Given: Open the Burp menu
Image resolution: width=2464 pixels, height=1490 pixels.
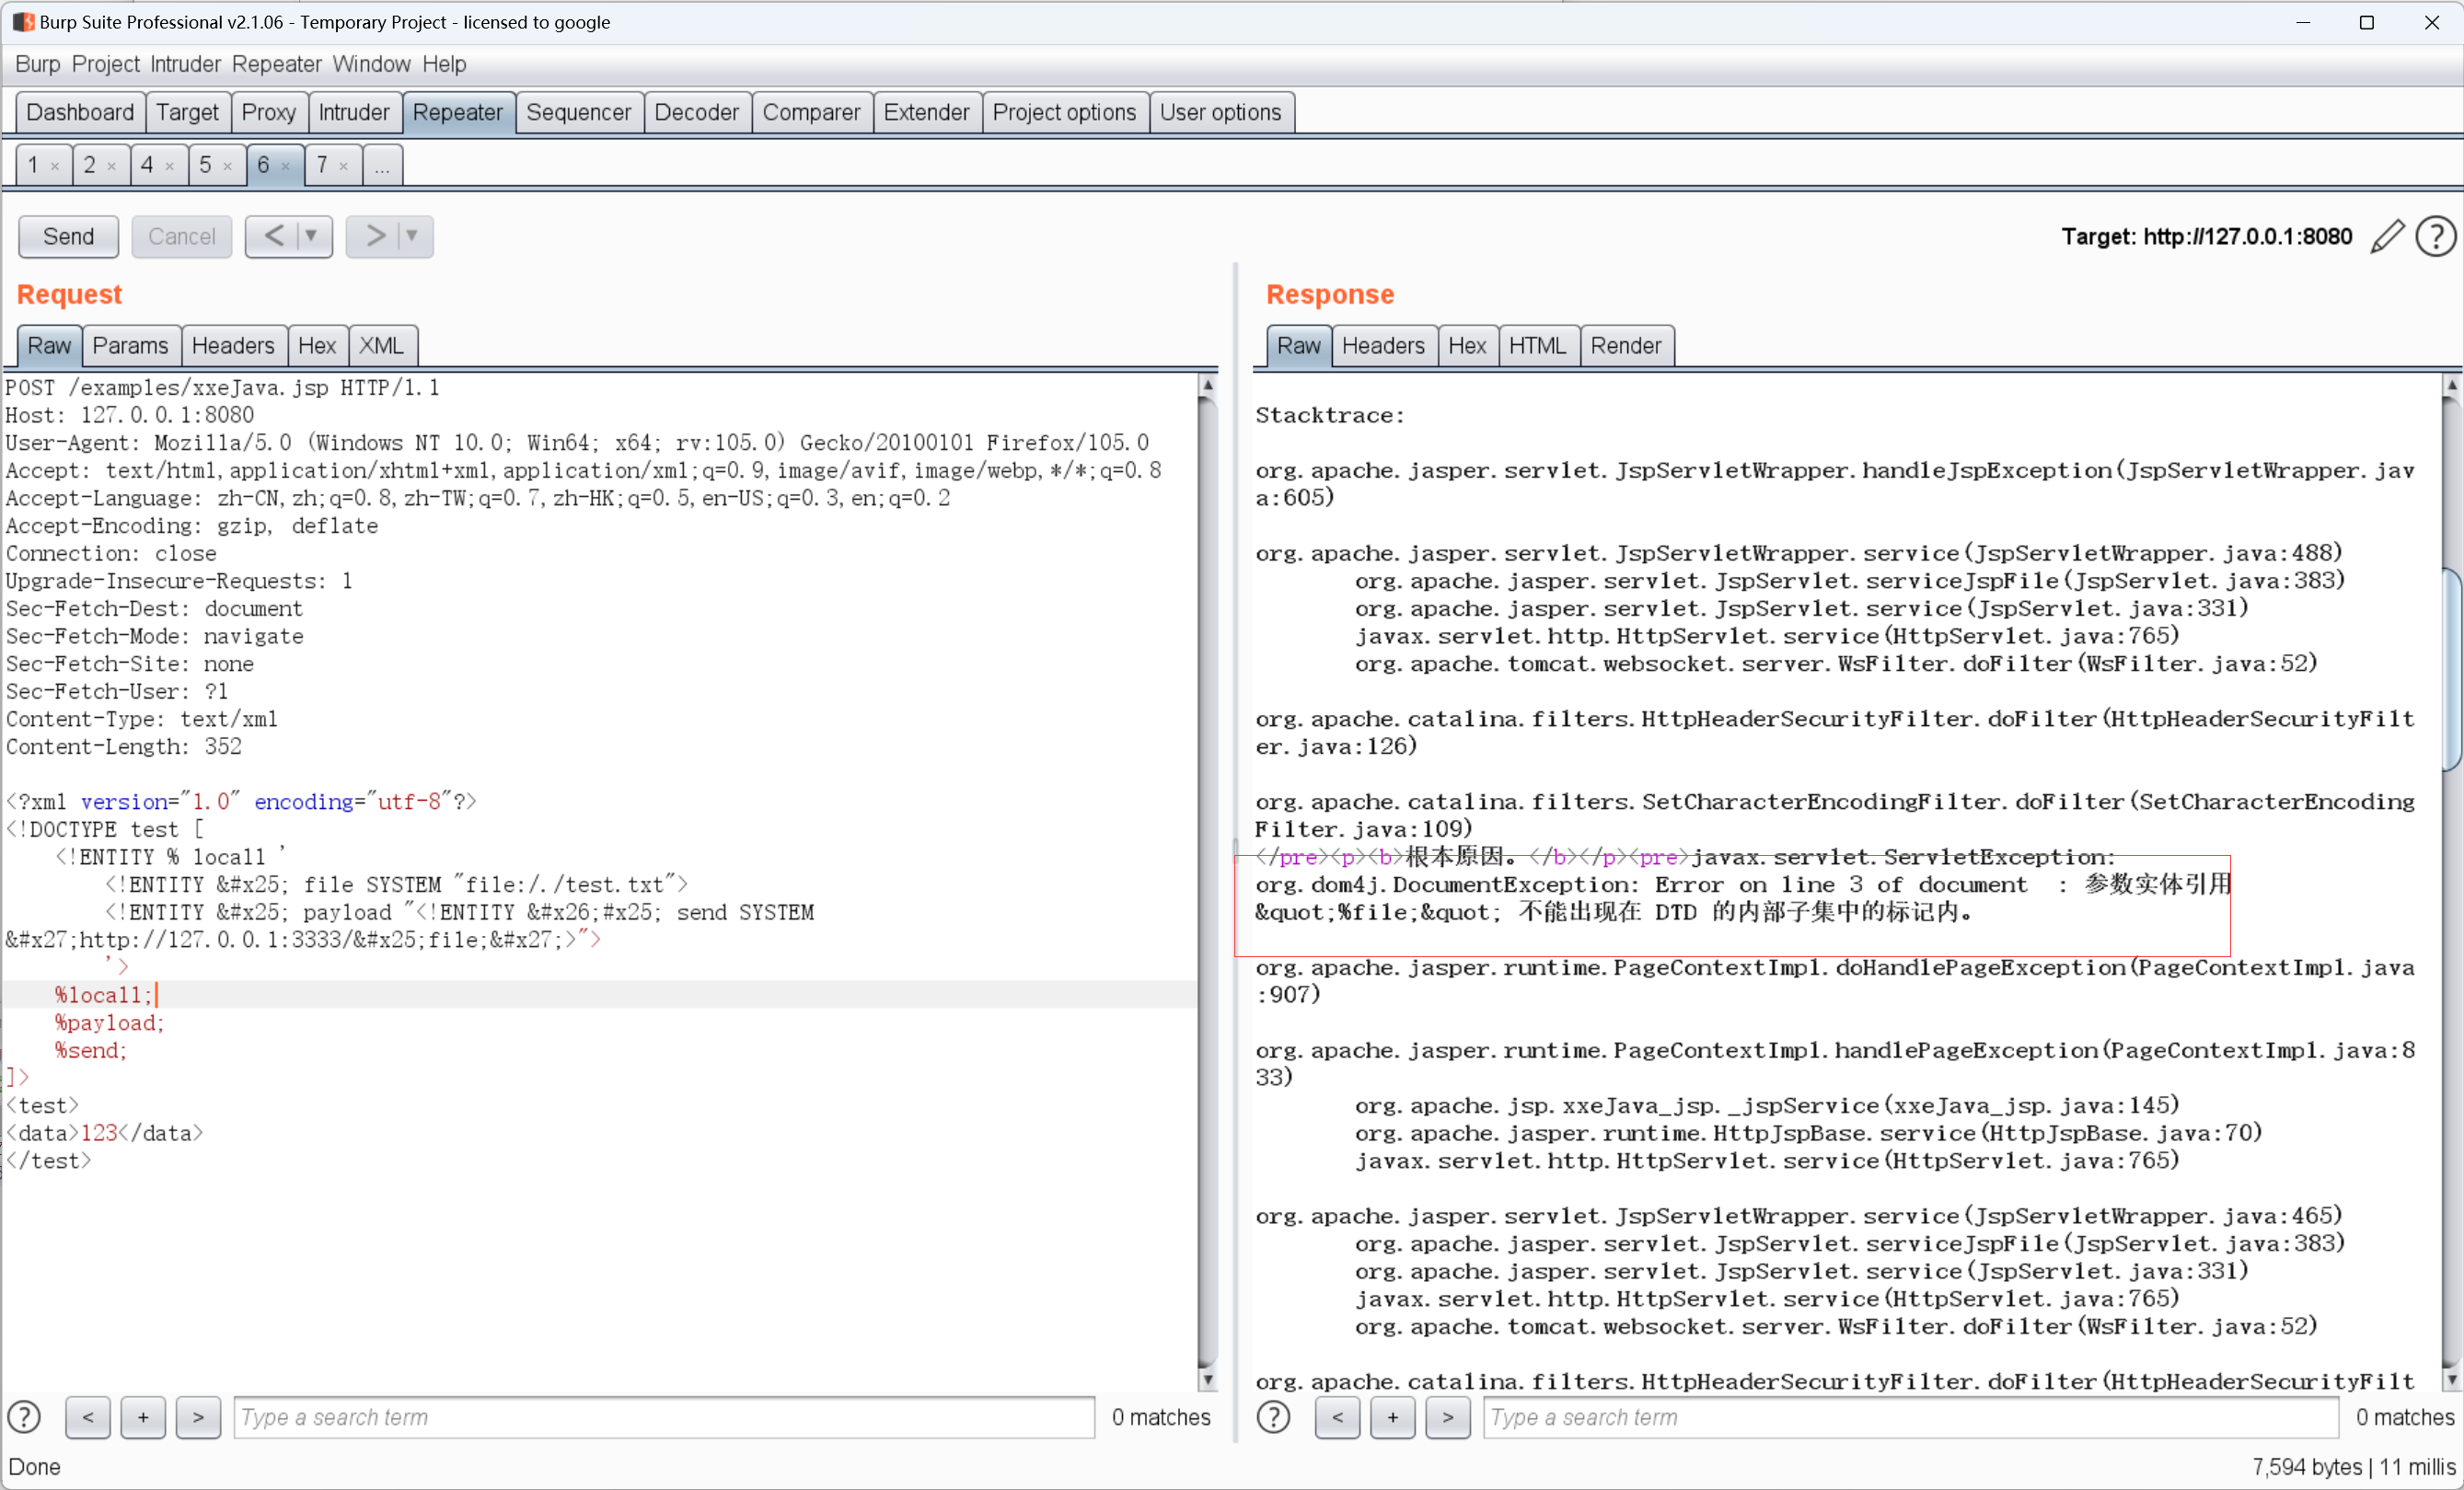Looking at the screenshot, I should (38, 64).
